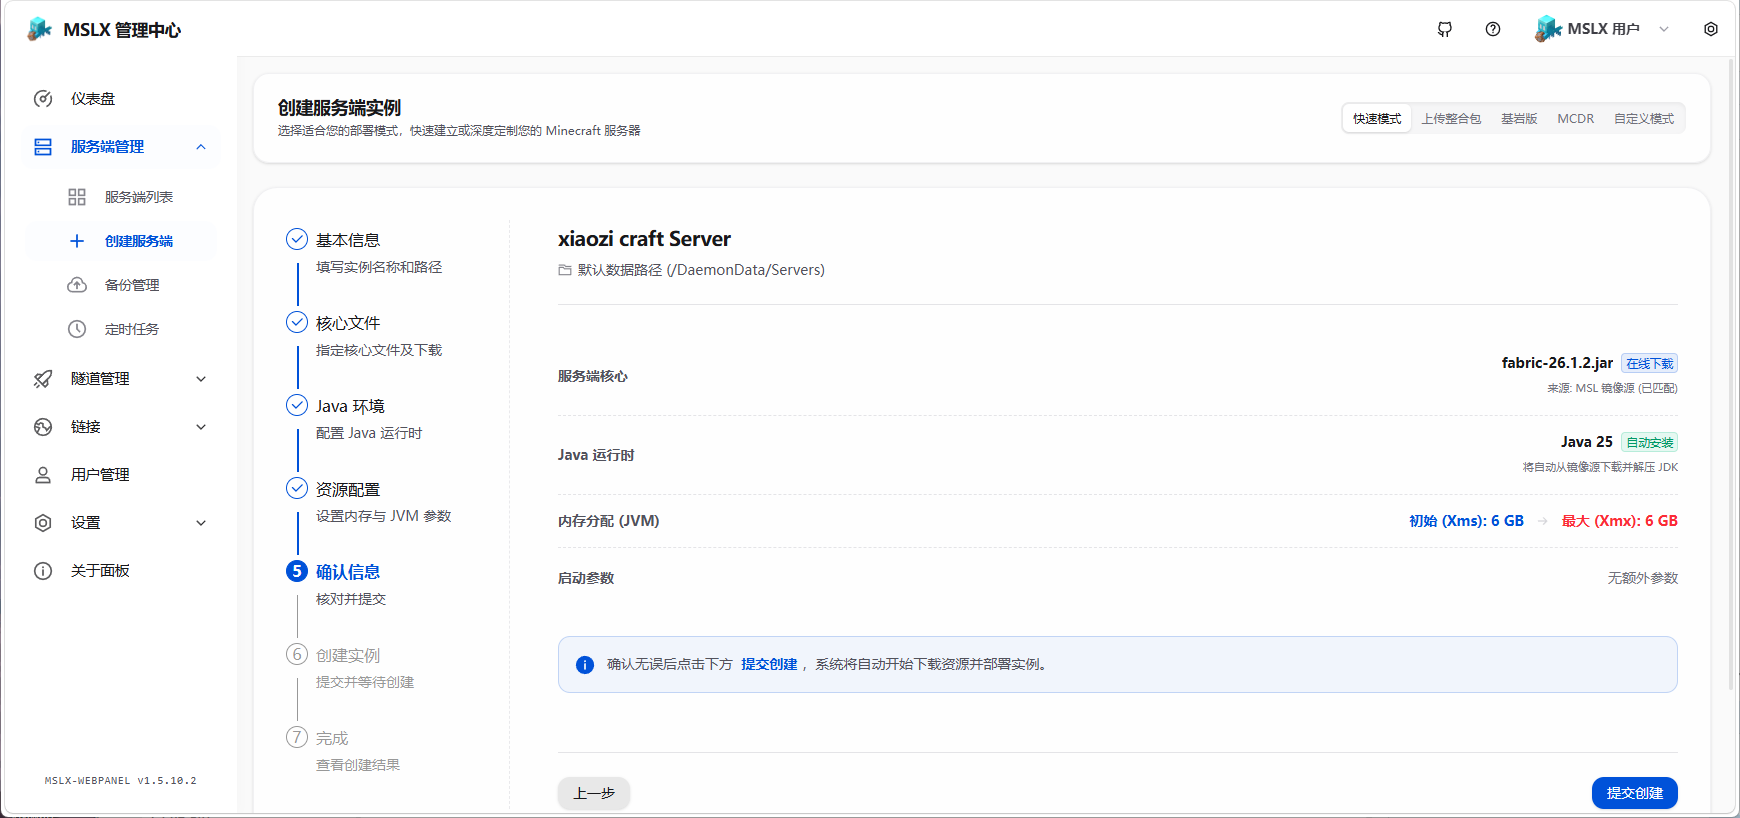The width and height of the screenshot is (1740, 818).
Task: Open the GitHub icon in header
Action: pyautogui.click(x=1445, y=29)
